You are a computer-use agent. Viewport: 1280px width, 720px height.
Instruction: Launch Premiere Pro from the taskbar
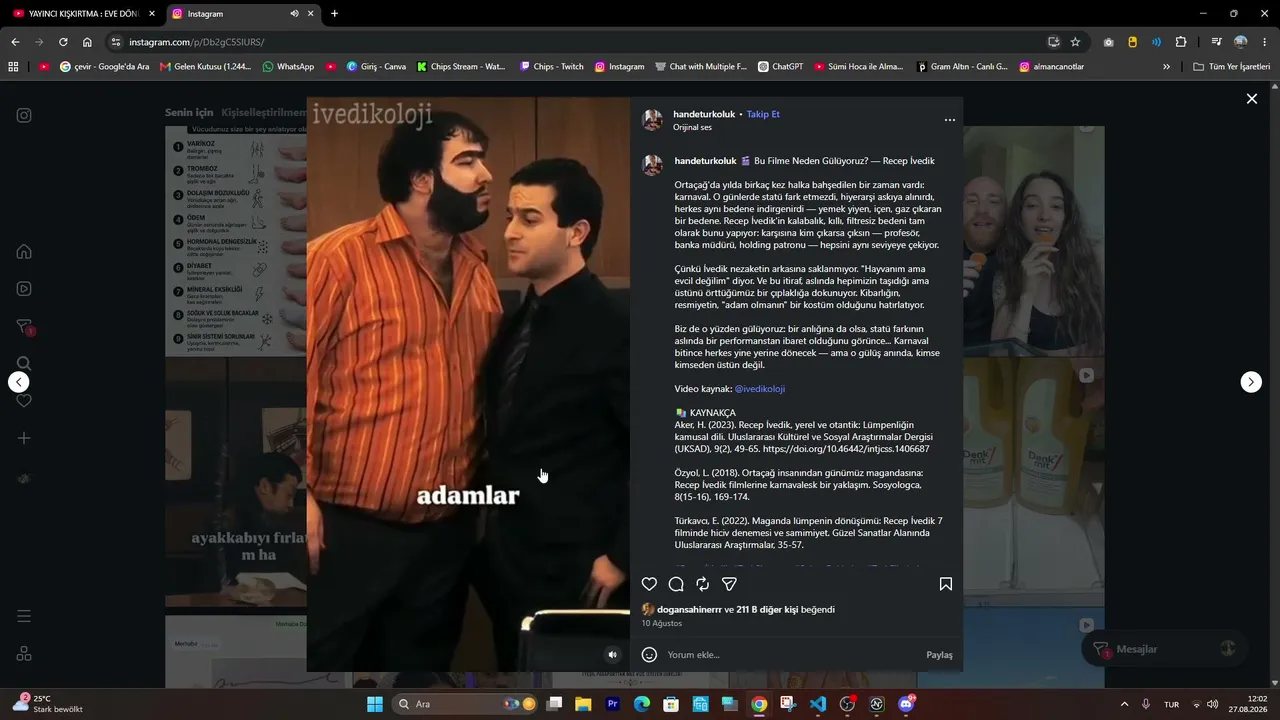(613, 704)
